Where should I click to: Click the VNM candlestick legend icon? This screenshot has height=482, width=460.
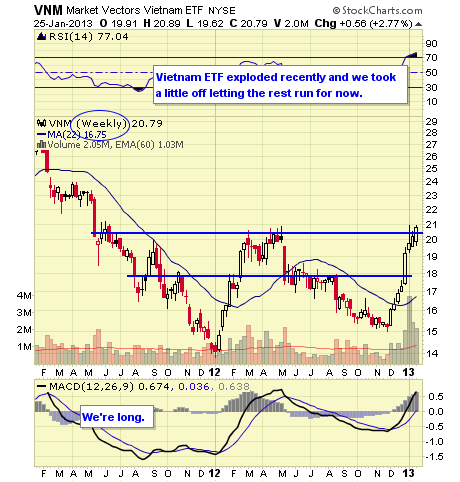[x=41, y=123]
